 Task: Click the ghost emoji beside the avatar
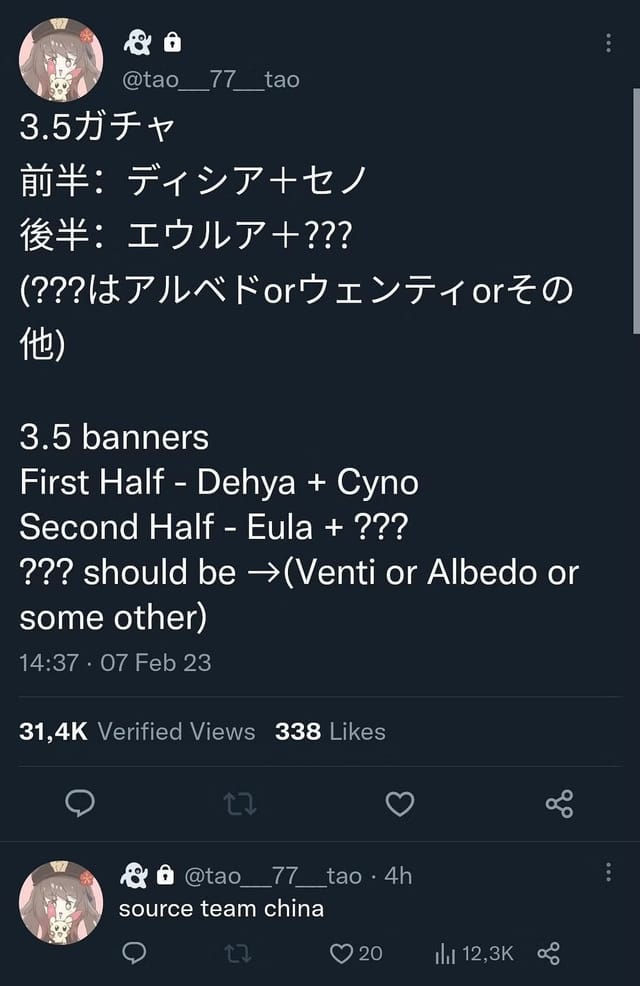[138, 41]
